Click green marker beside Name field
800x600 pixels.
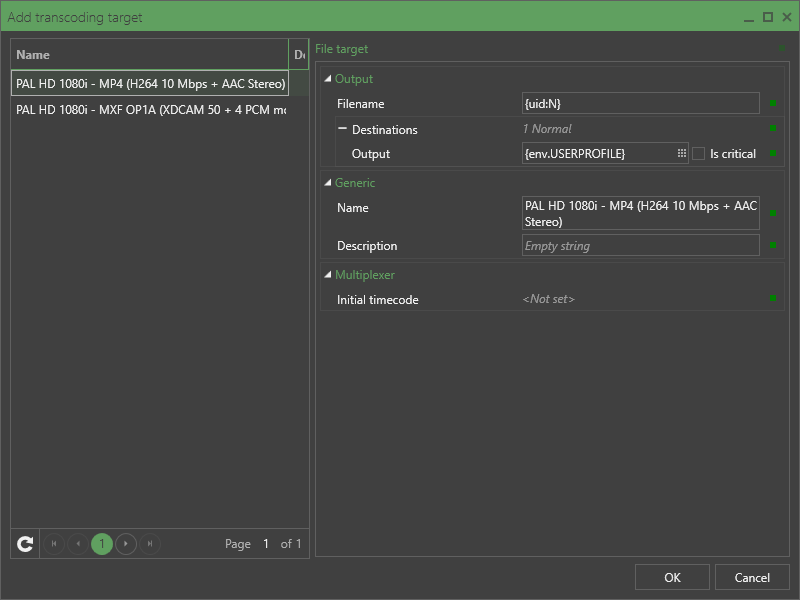(x=773, y=213)
